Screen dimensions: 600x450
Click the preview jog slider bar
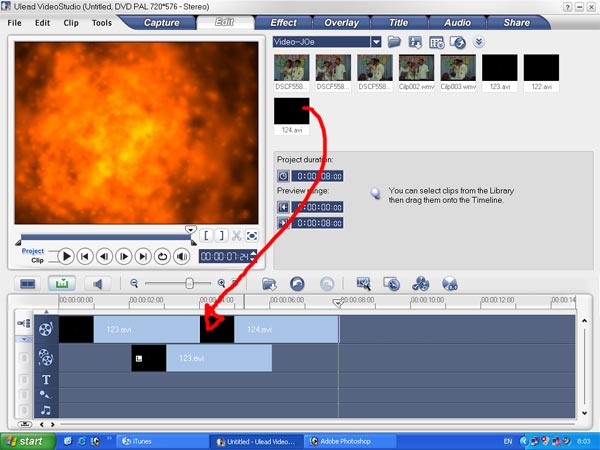[x=106, y=237]
